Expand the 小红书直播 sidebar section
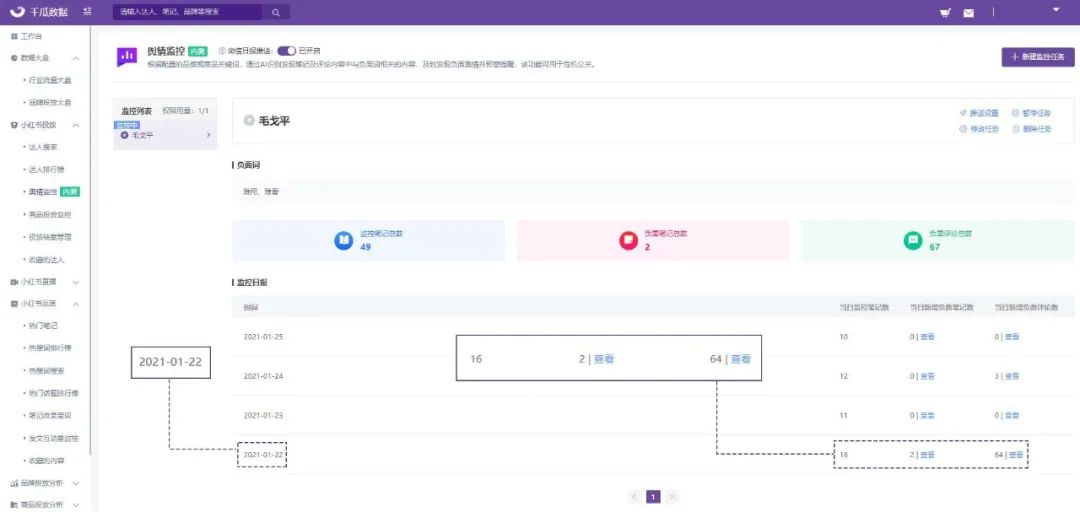Image resolution: width=1080 pixels, height=512 pixels. point(76,282)
